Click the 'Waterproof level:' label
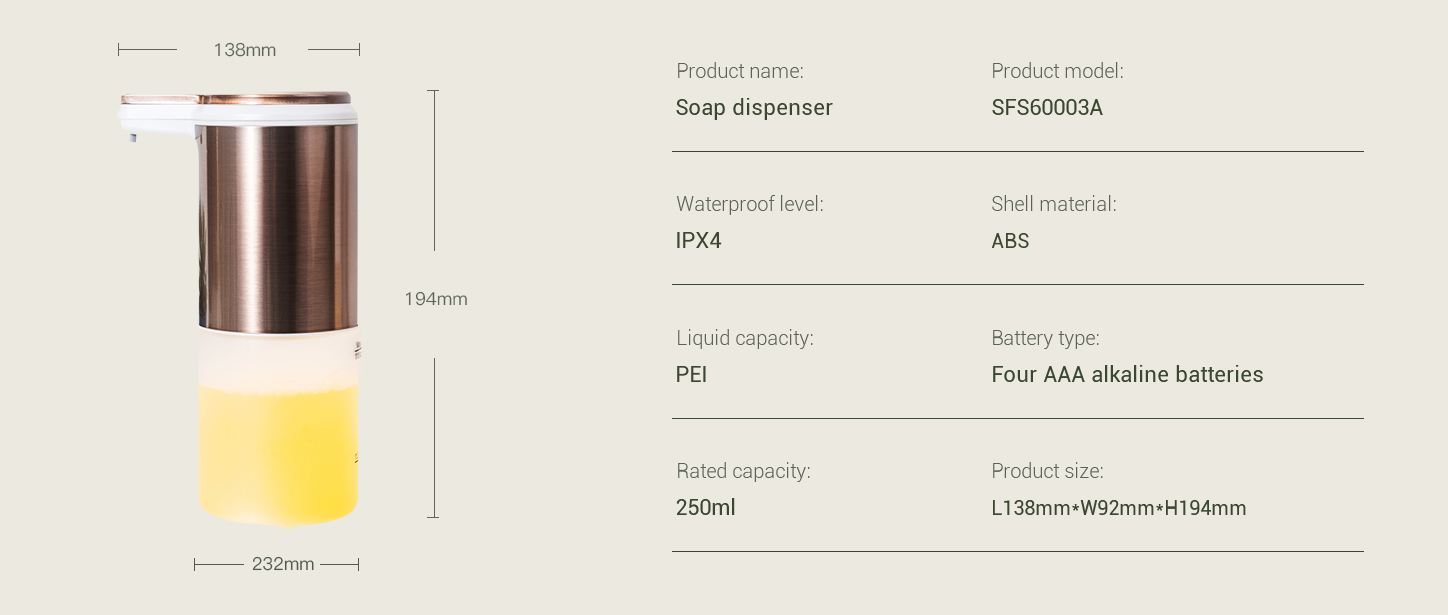 tap(750, 204)
